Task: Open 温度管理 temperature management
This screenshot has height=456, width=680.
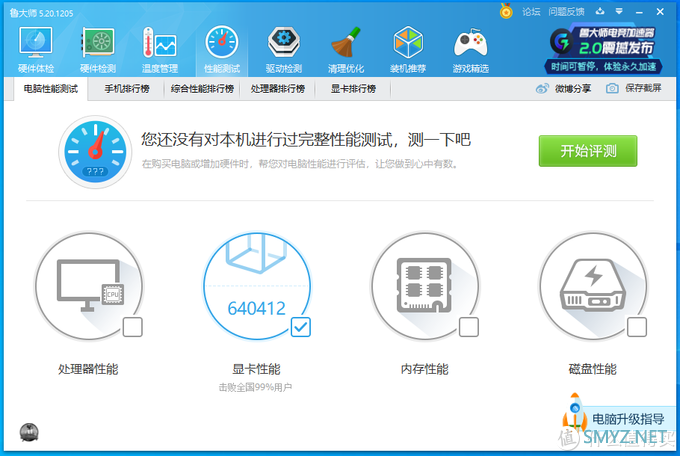Action: tap(160, 49)
